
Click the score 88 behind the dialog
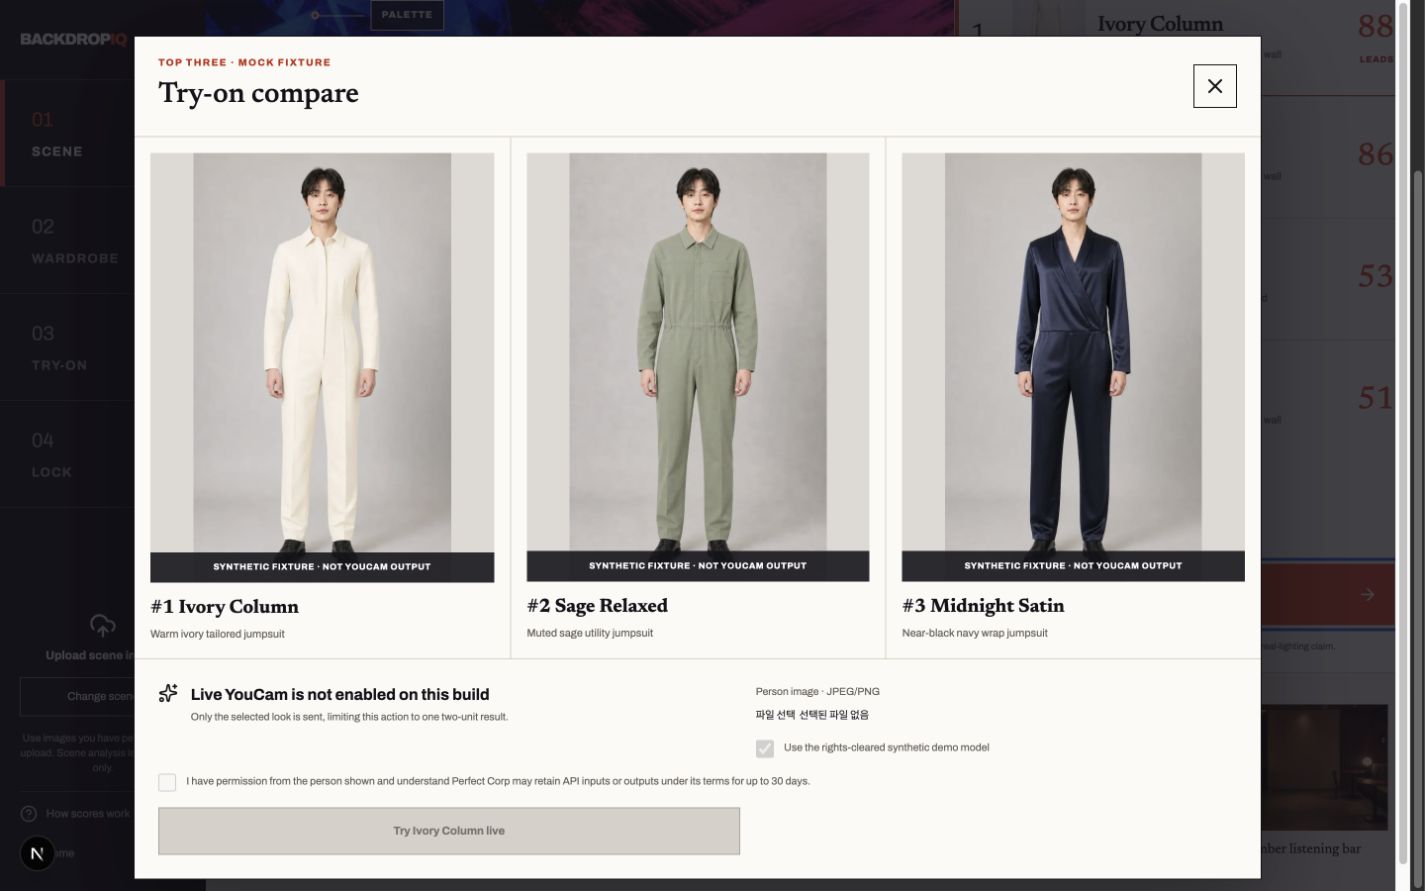click(x=1375, y=25)
